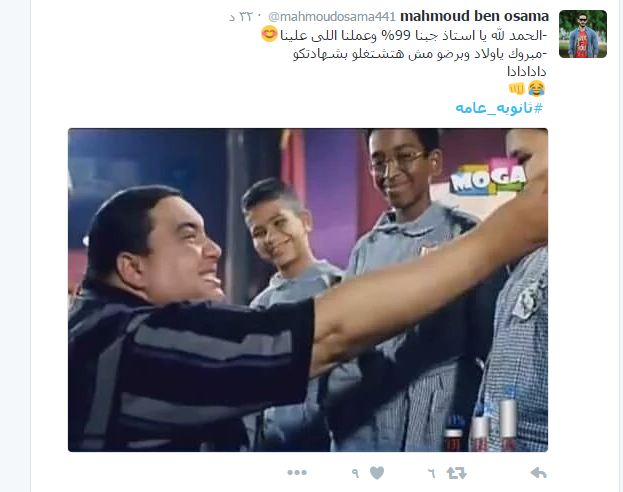
Task: Click the word دادادادا in the tweet
Action: (527, 72)
